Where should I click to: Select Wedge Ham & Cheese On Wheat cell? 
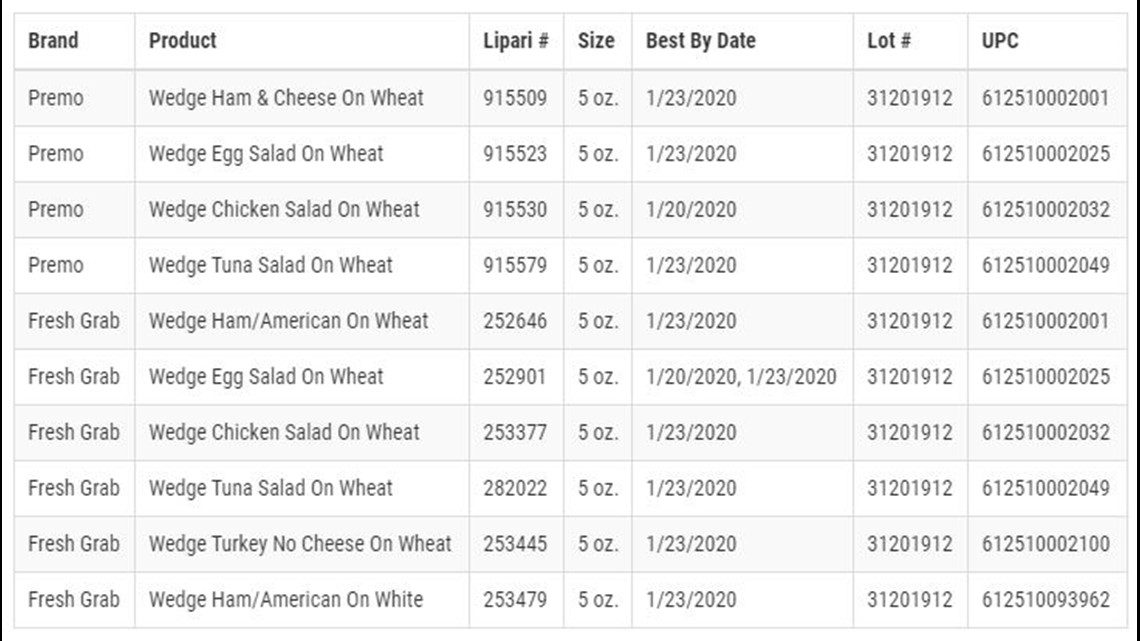coord(286,98)
